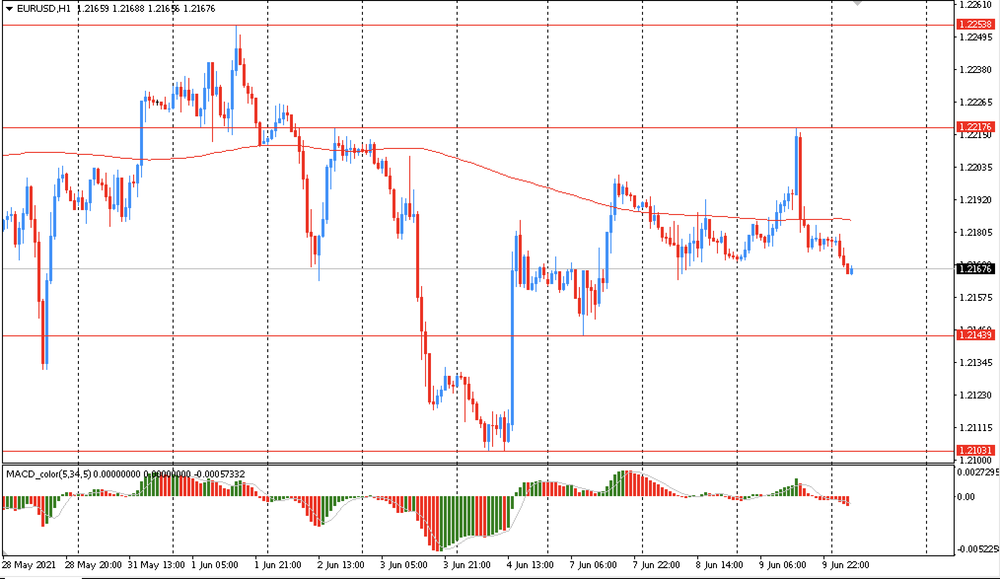Click the 1.21115 price axis value
This screenshot has height=579, width=1000.
[x=976, y=428]
